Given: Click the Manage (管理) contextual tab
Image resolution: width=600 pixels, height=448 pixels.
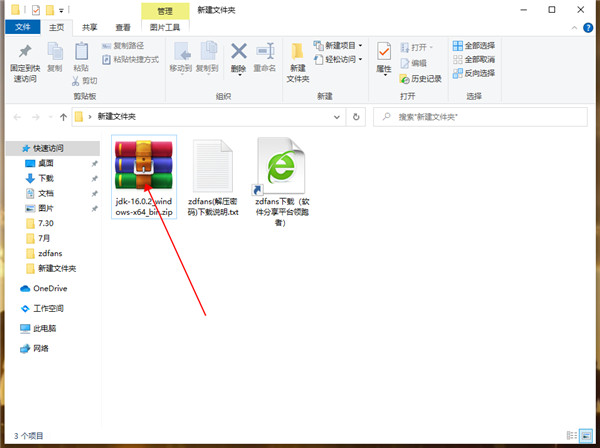Looking at the screenshot, I should click(165, 11).
